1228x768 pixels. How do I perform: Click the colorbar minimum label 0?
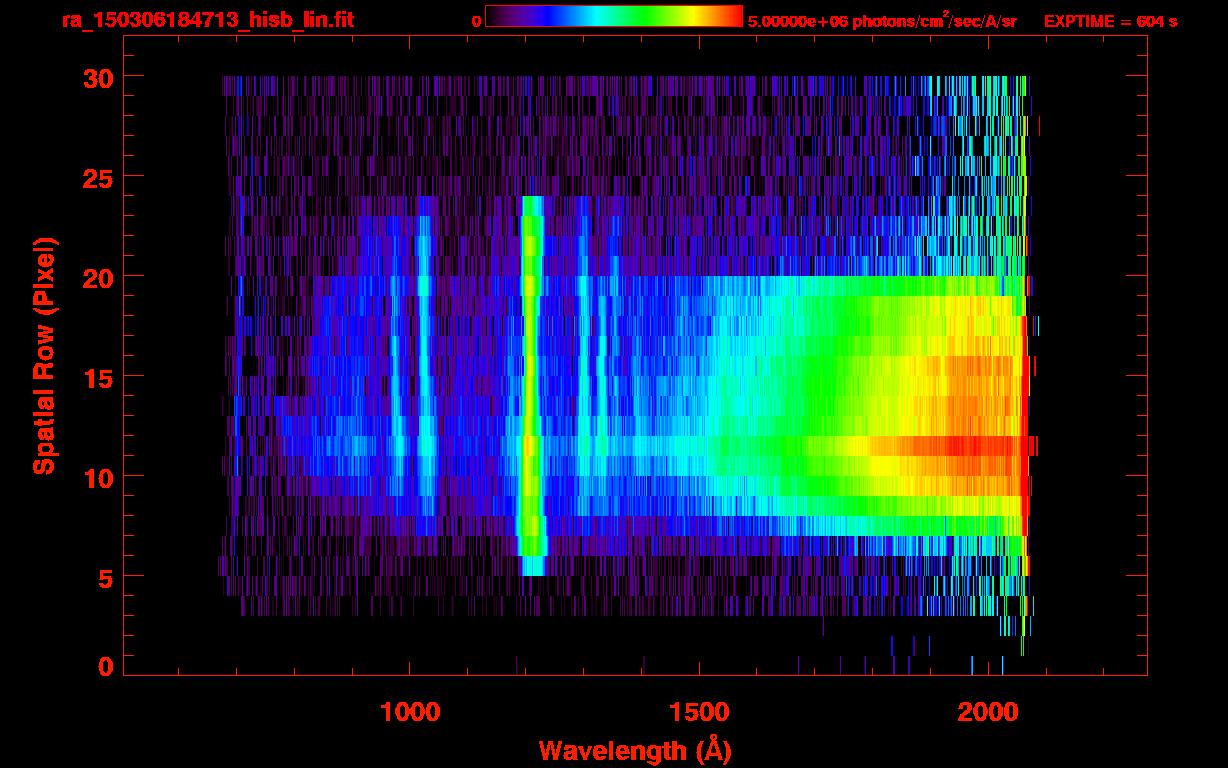pos(476,21)
